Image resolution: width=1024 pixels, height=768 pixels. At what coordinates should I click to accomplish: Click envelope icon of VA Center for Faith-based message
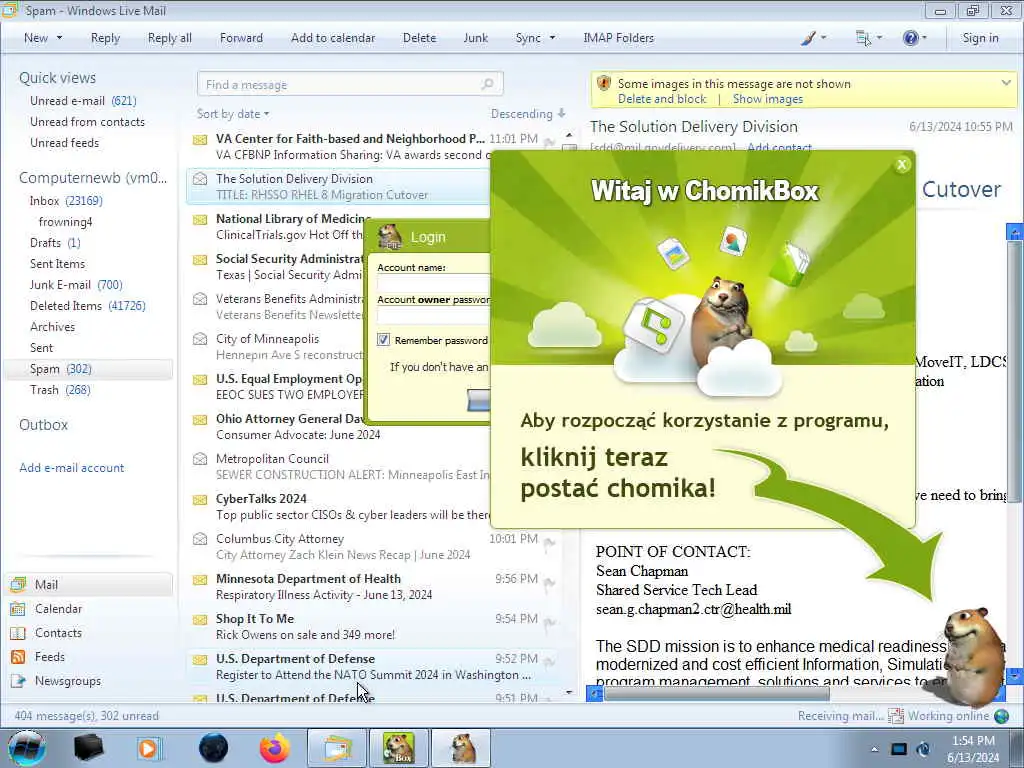coord(200,140)
